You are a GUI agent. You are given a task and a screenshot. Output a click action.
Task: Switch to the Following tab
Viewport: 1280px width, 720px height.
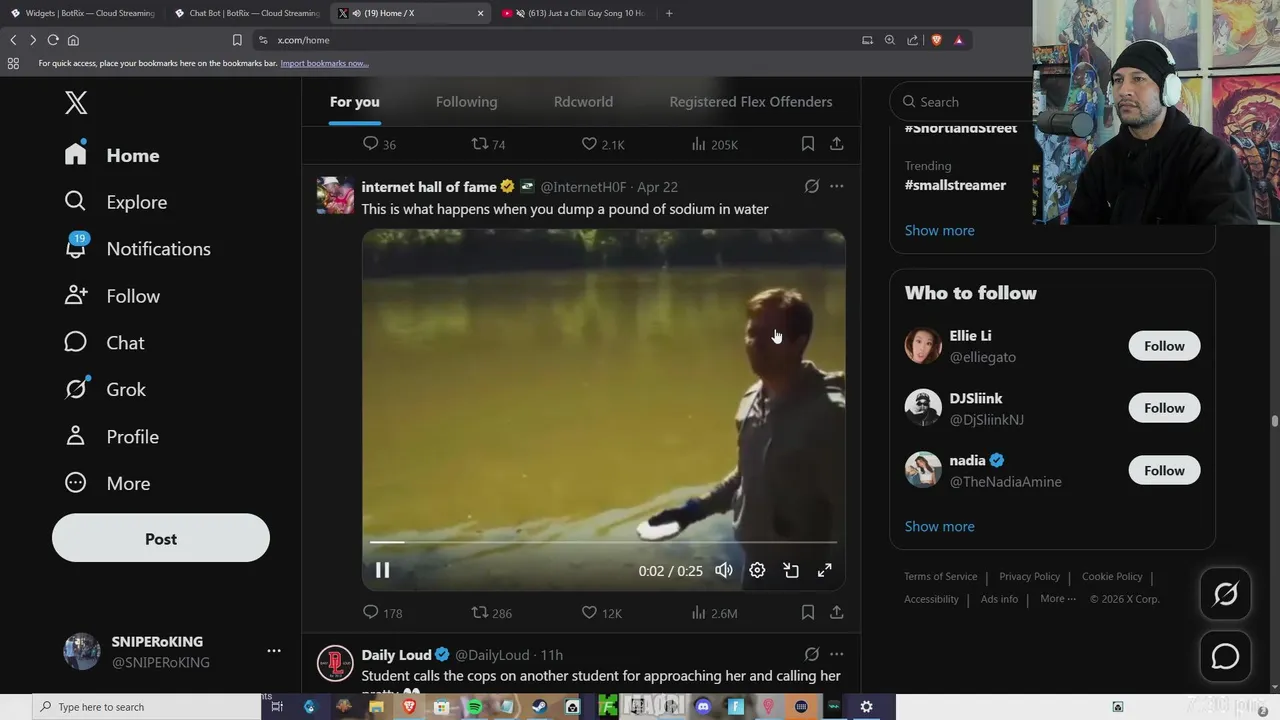coord(466,102)
